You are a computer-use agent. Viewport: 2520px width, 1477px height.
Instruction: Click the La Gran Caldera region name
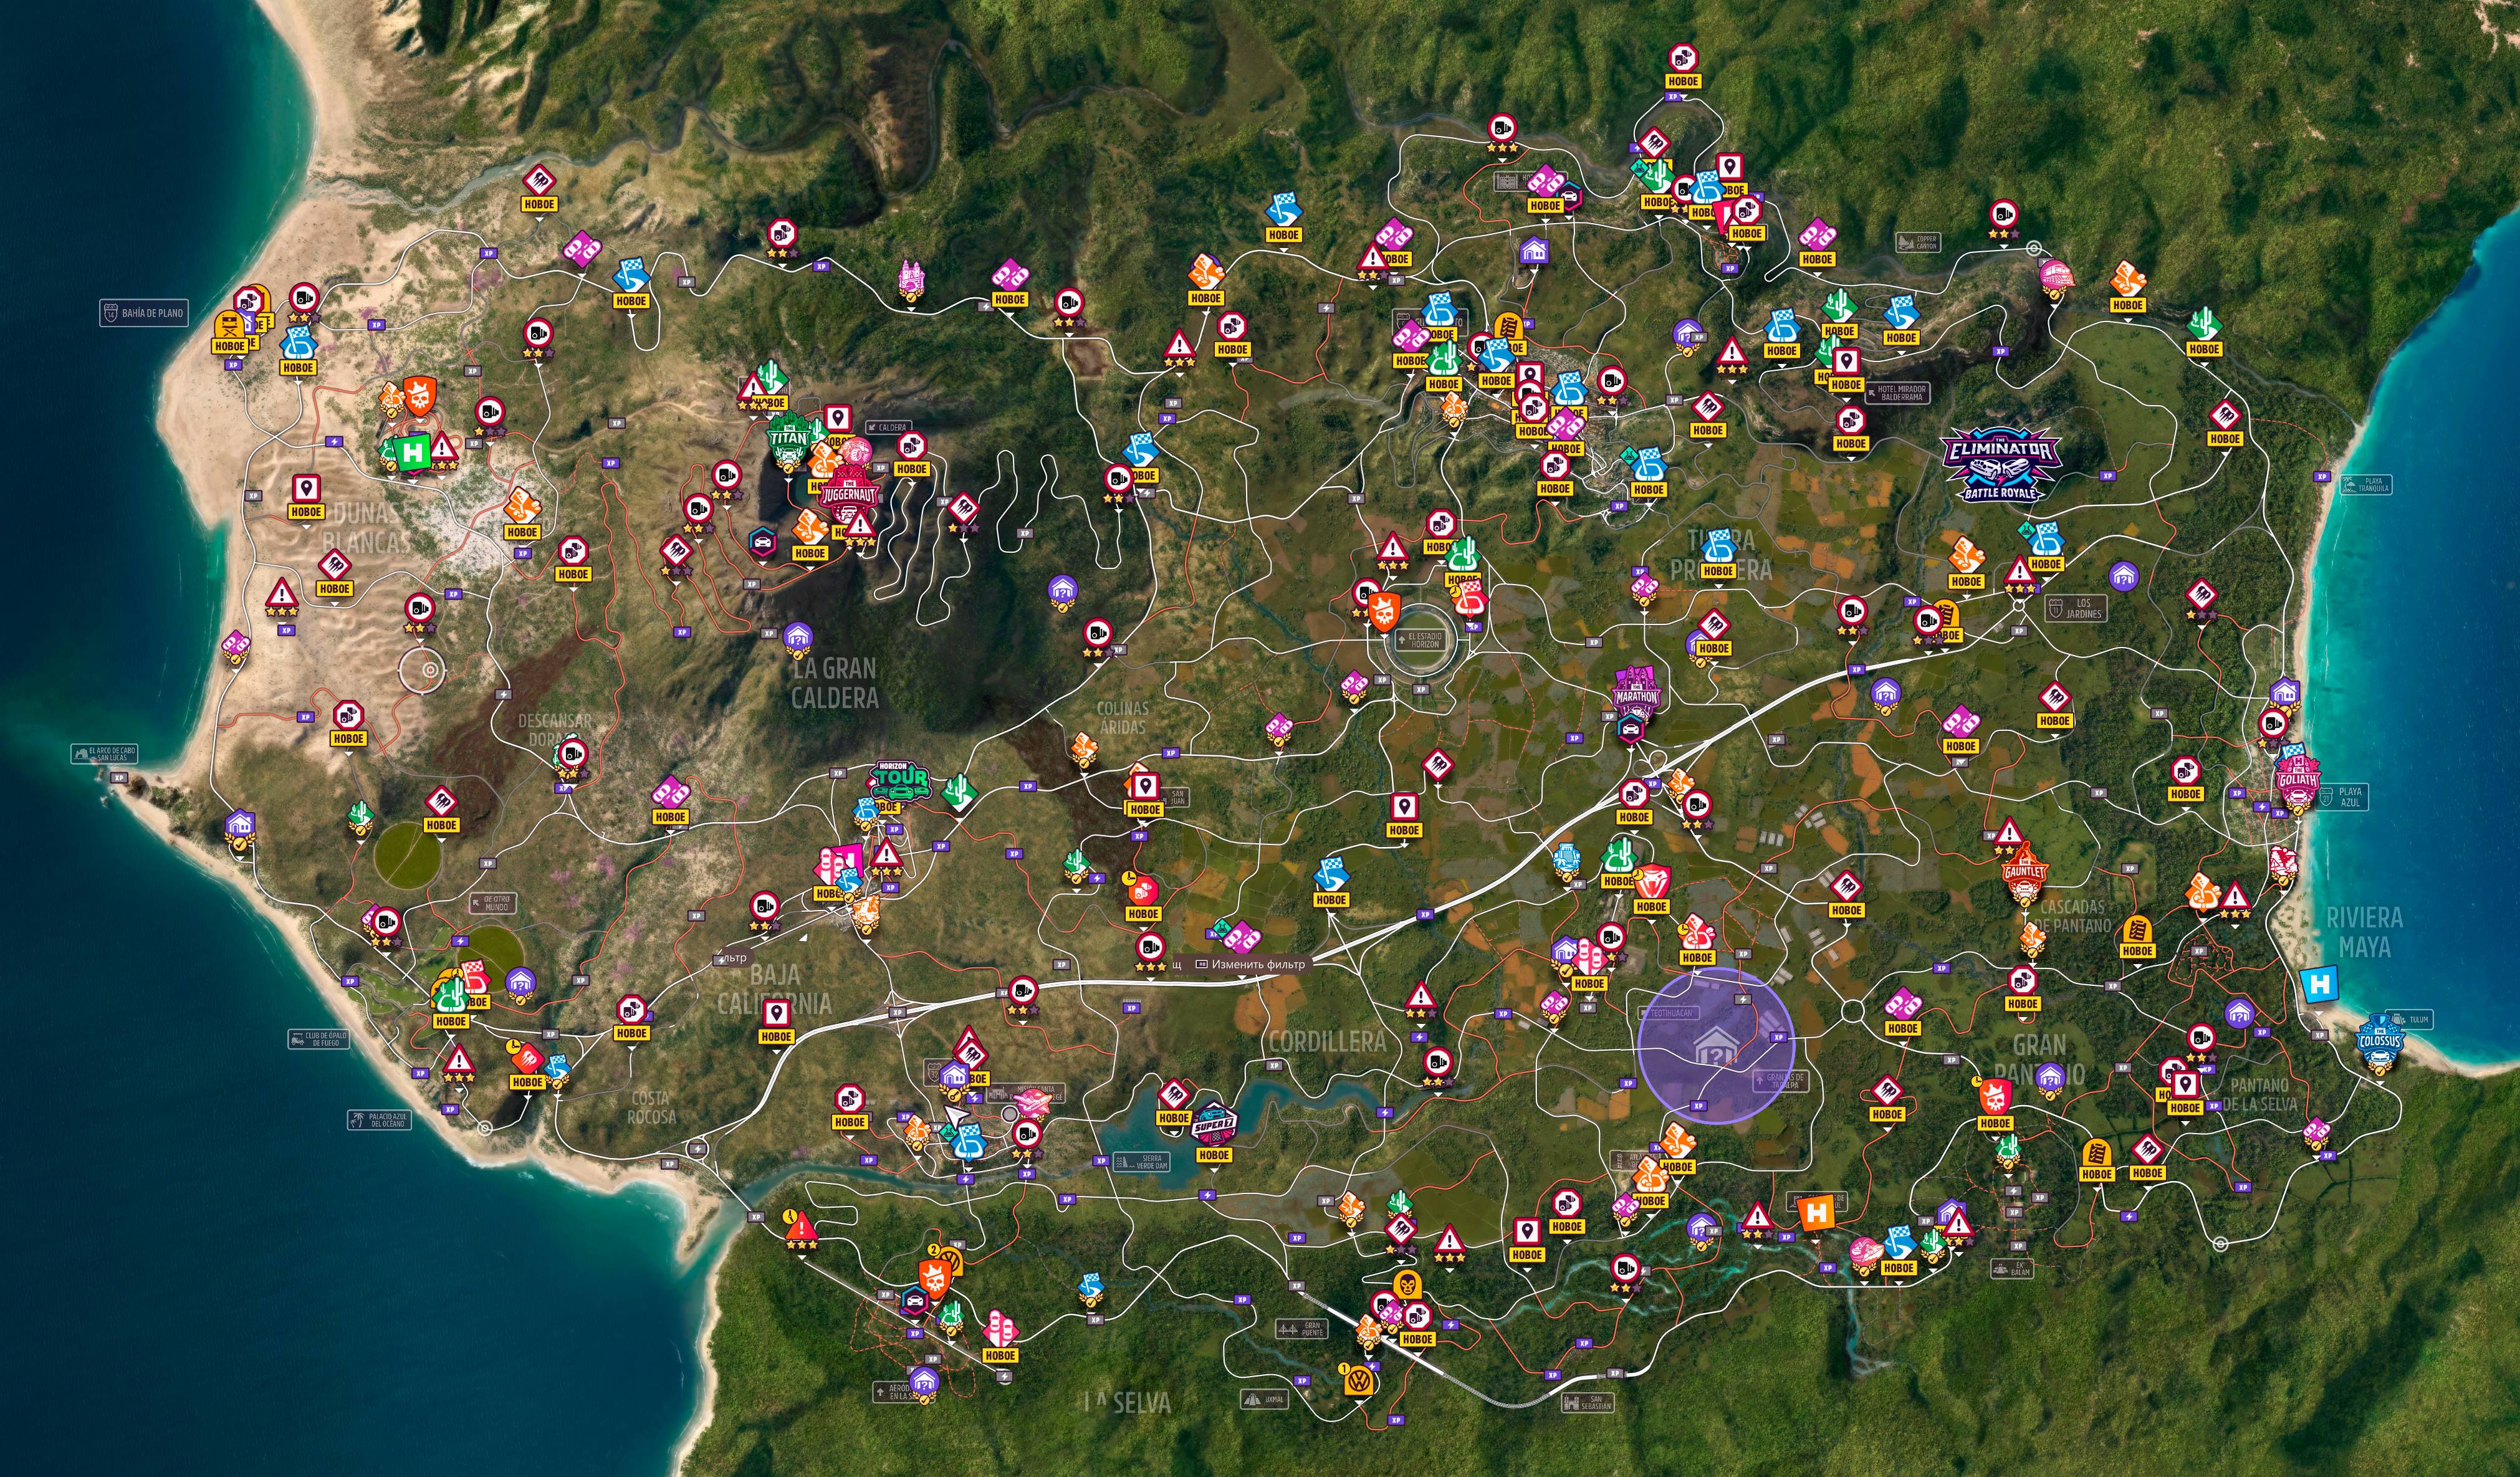tap(834, 683)
